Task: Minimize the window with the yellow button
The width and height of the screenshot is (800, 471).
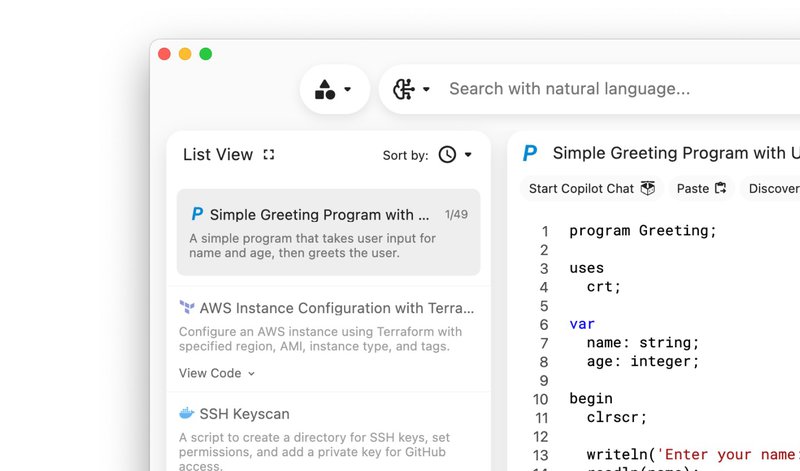Action: point(185,54)
